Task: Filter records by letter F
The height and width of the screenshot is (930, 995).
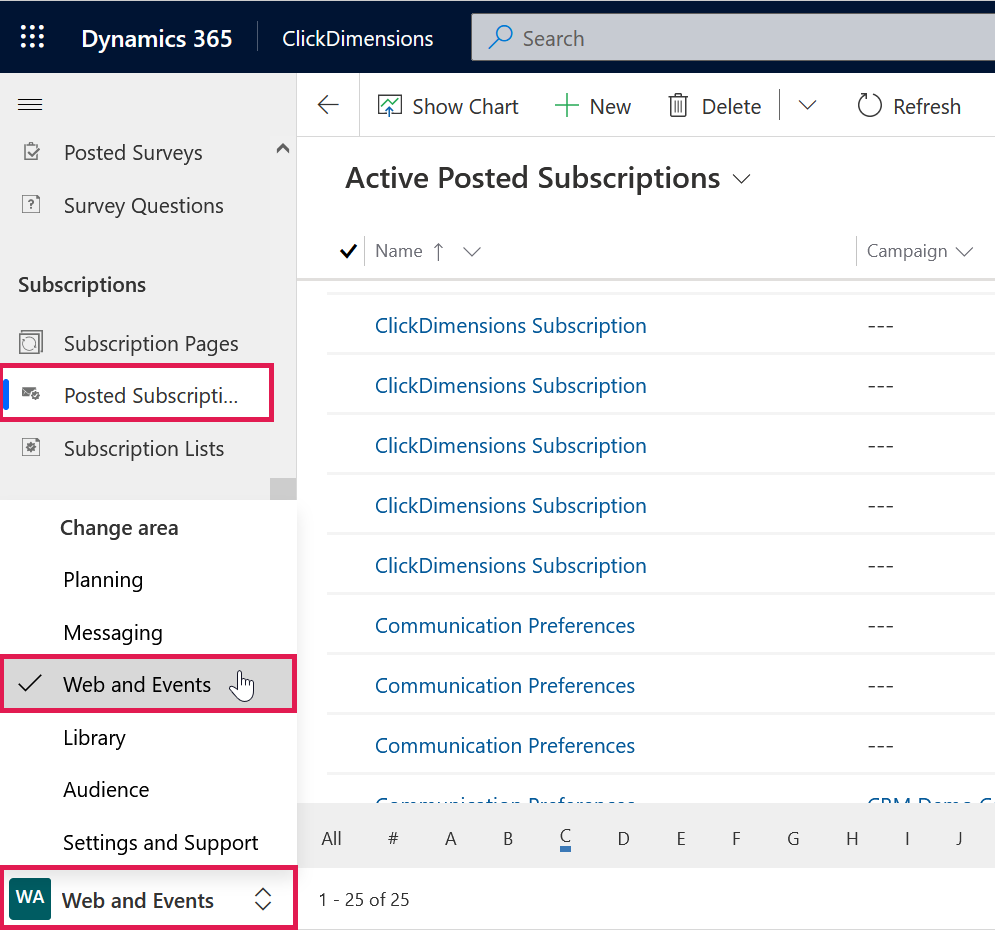Action: coord(736,839)
